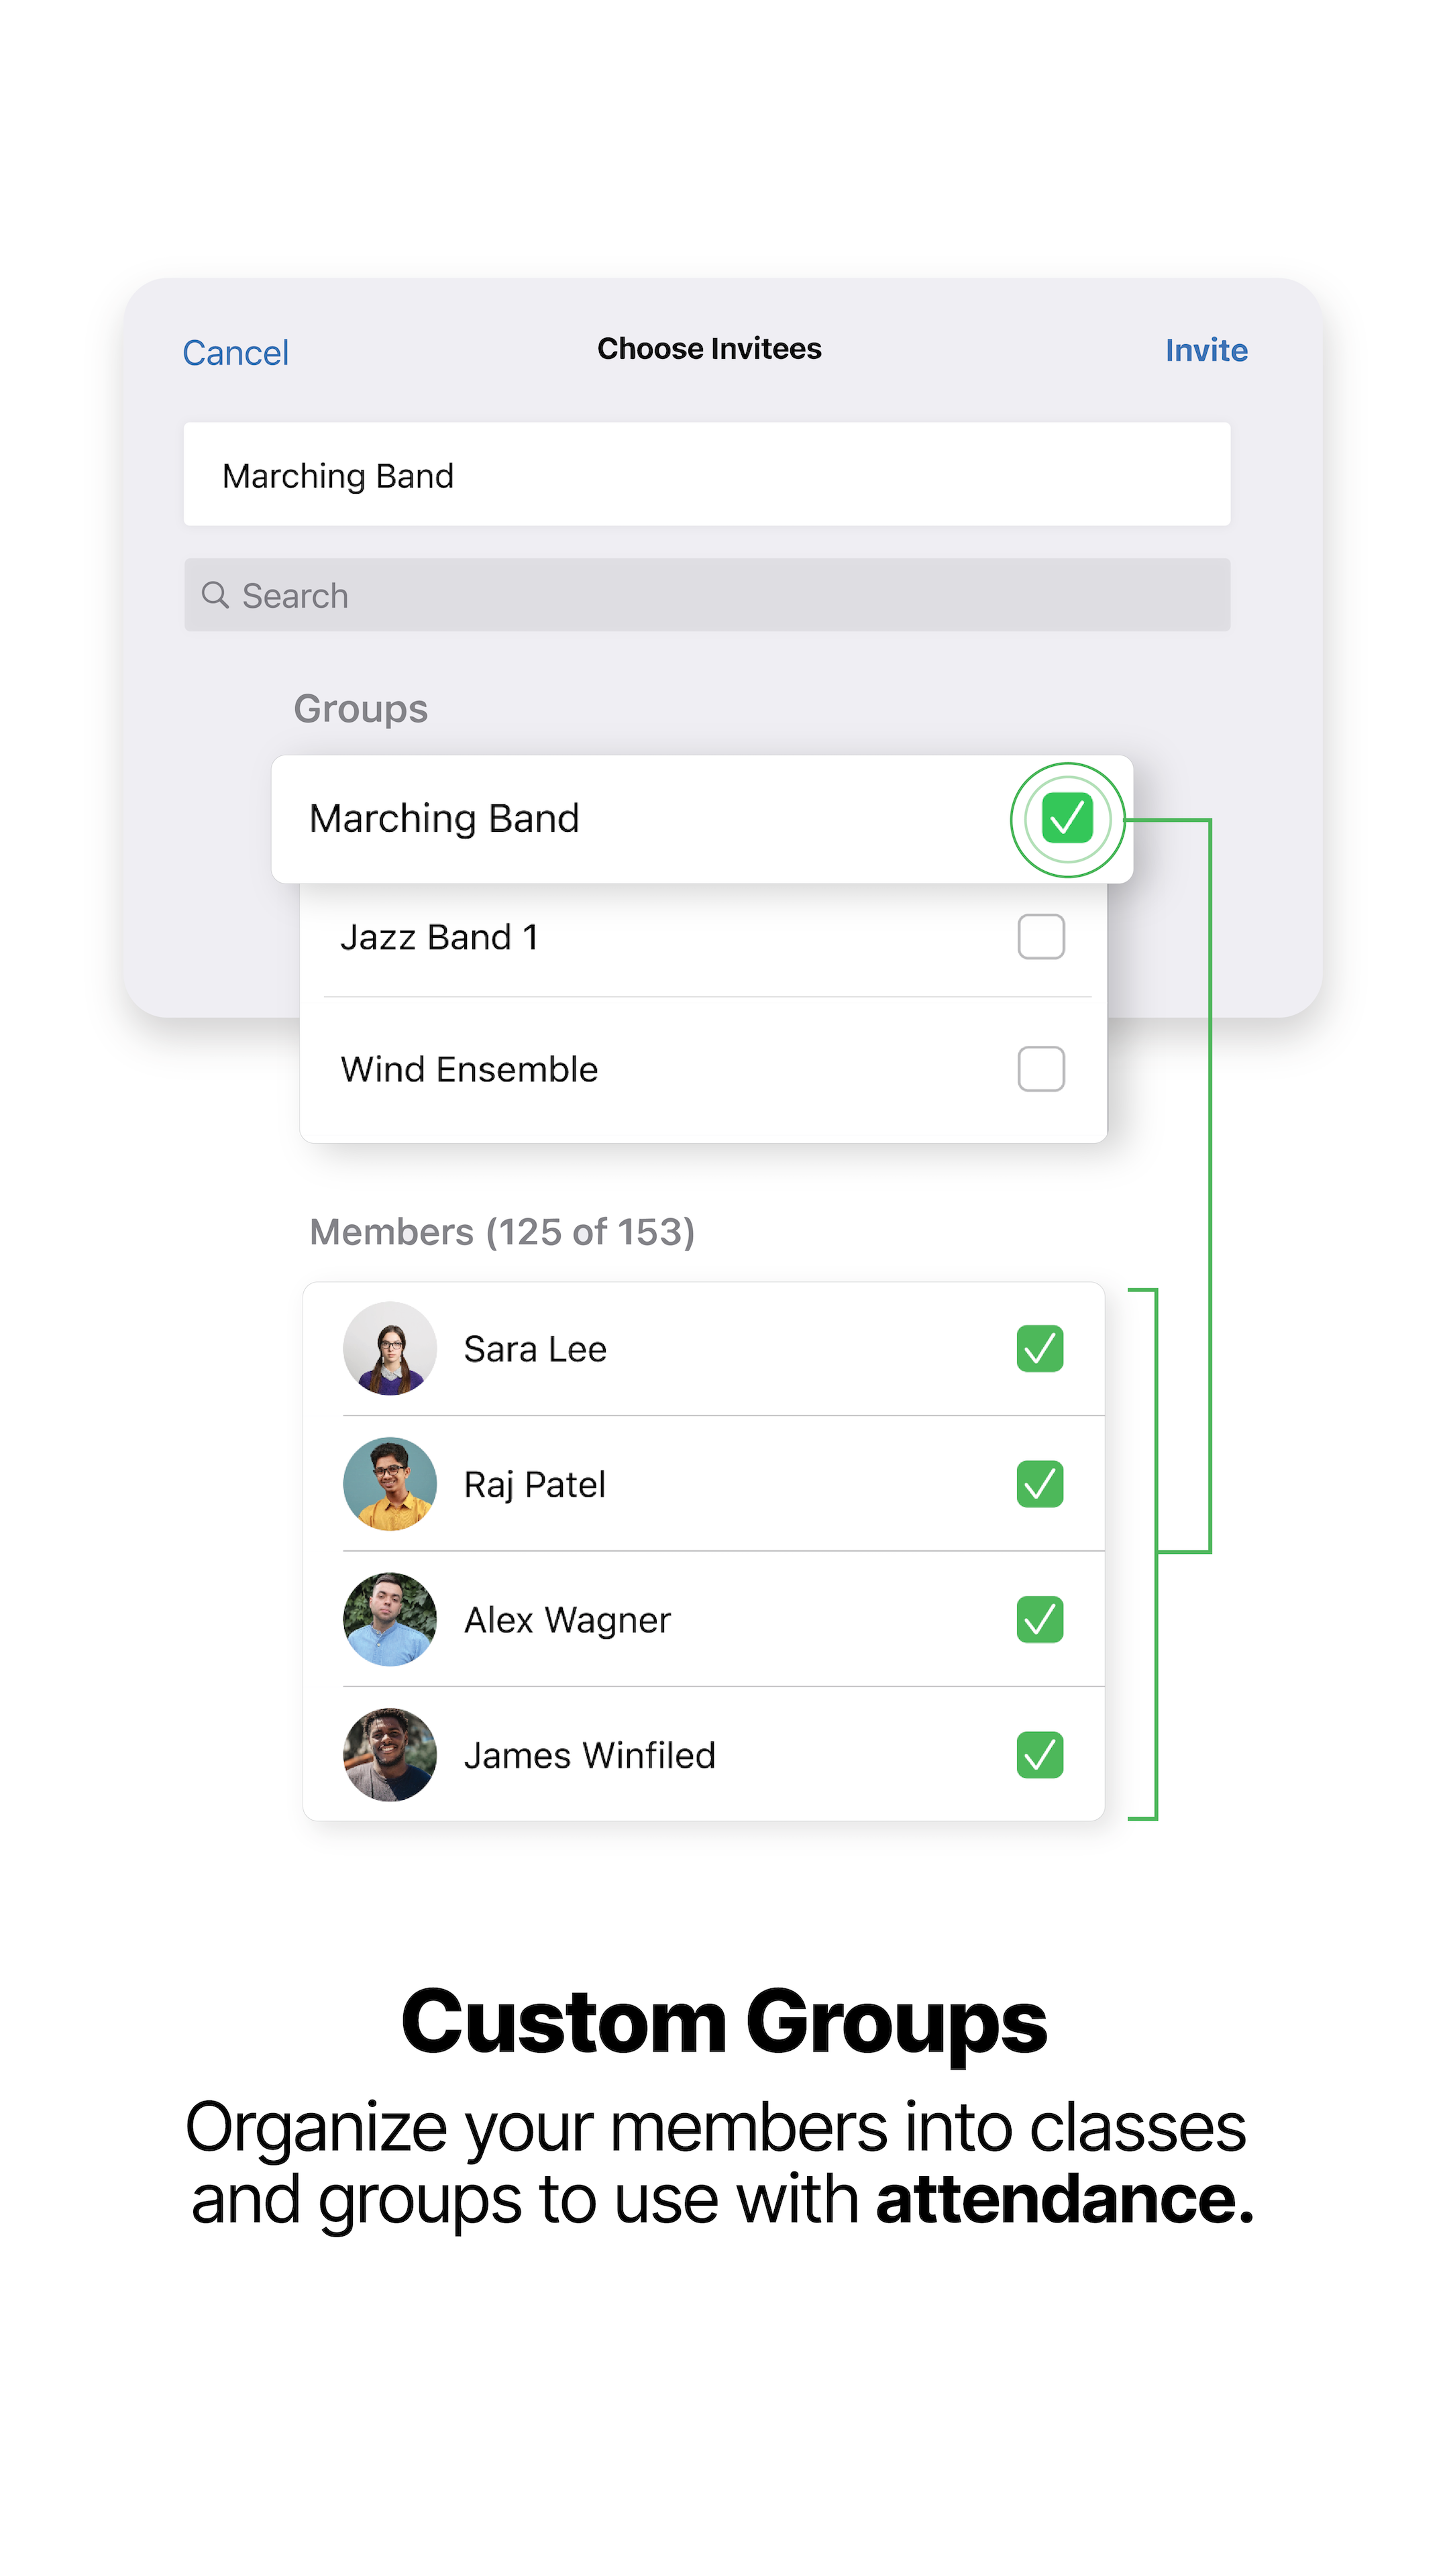The width and height of the screenshot is (1449, 2576).
Task: Open Raj Patel's avatar
Action: pyautogui.click(x=390, y=1484)
